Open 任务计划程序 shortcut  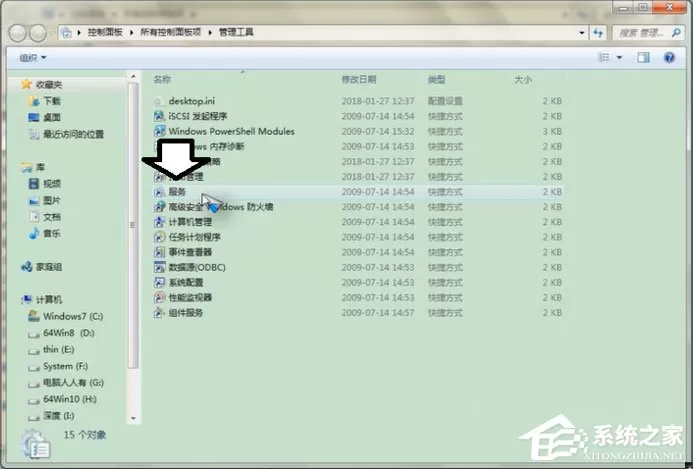point(194,237)
